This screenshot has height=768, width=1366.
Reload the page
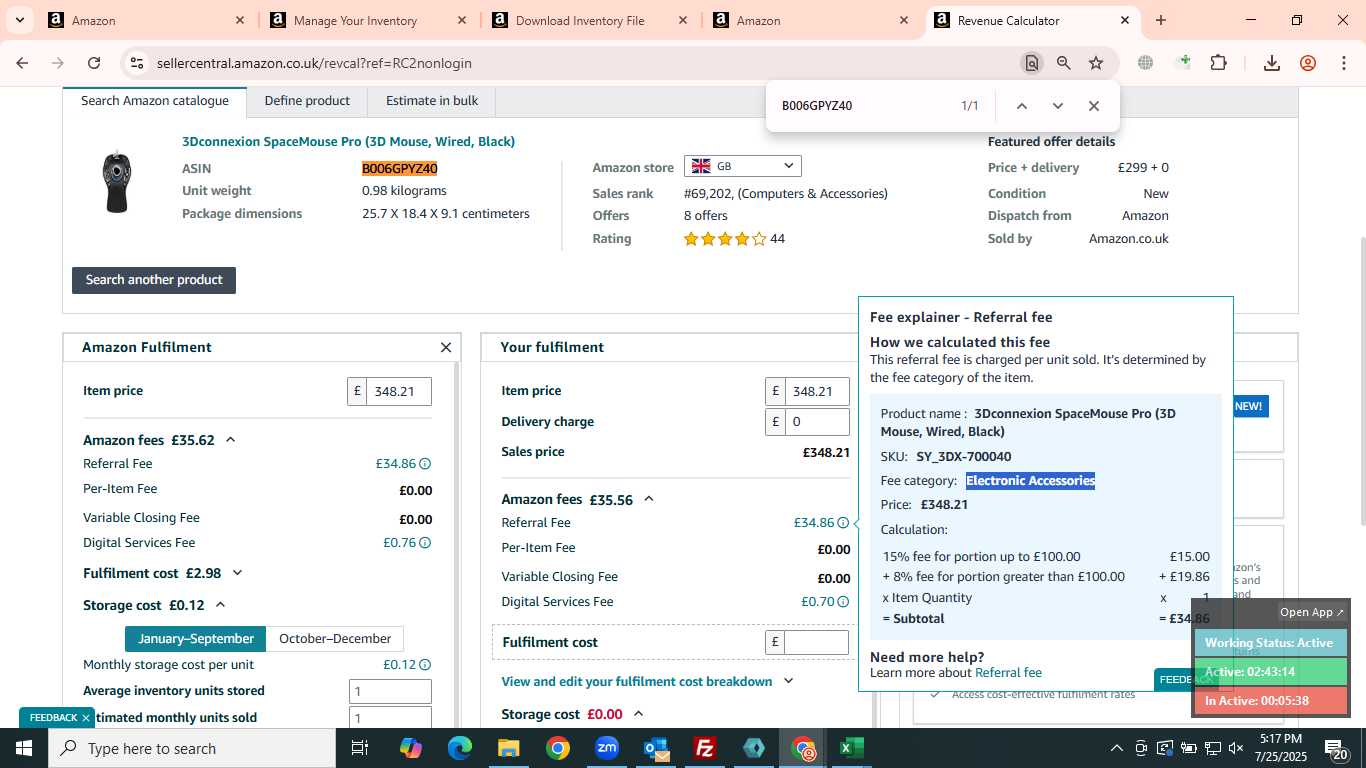point(94,63)
